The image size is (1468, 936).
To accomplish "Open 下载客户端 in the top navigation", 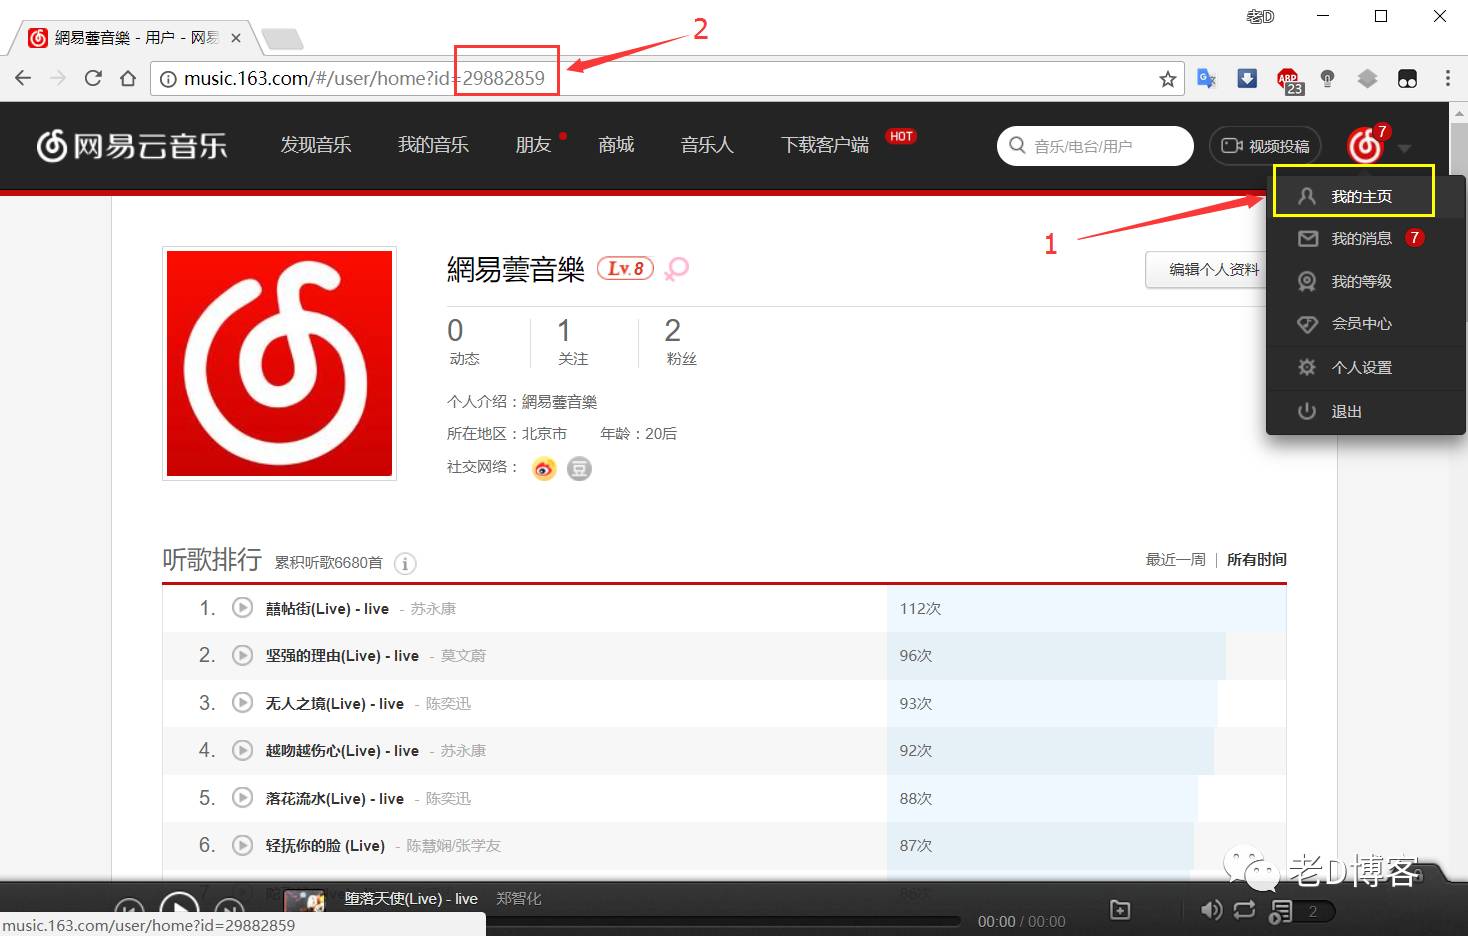I will point(825,145).
